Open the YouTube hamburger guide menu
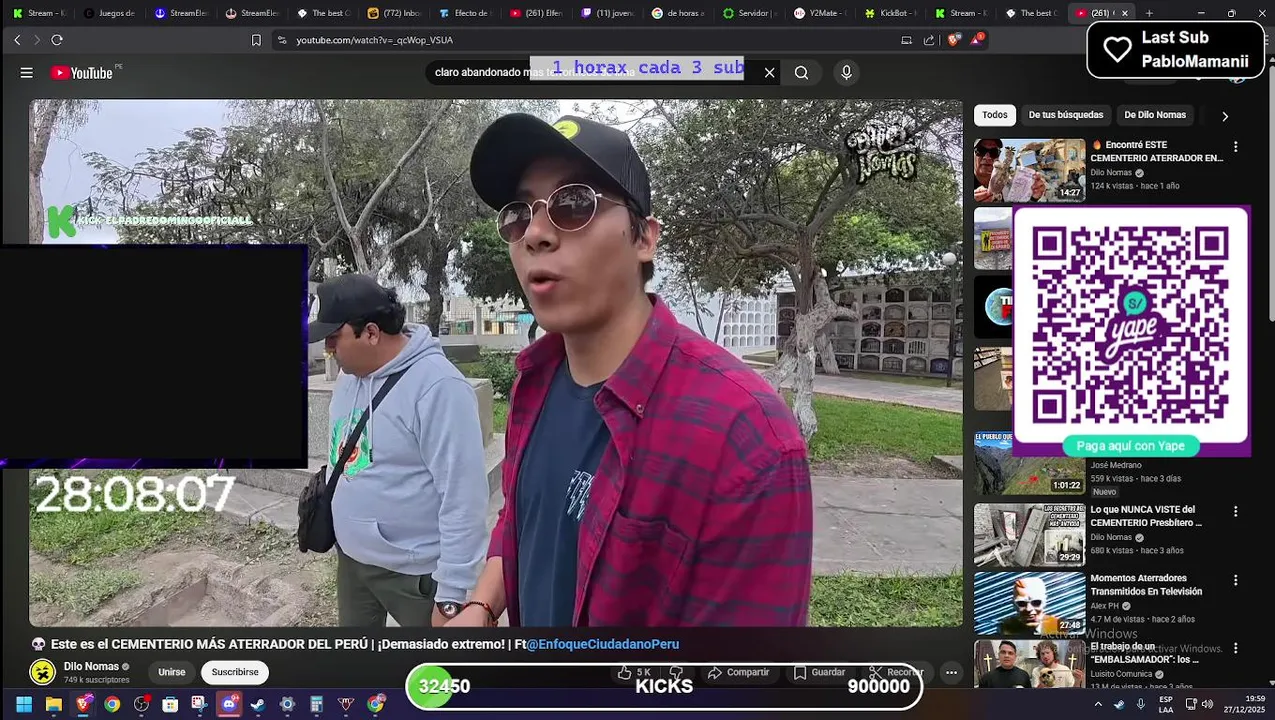This screenshot has height=720, width=1275. (x=27, y=73)
